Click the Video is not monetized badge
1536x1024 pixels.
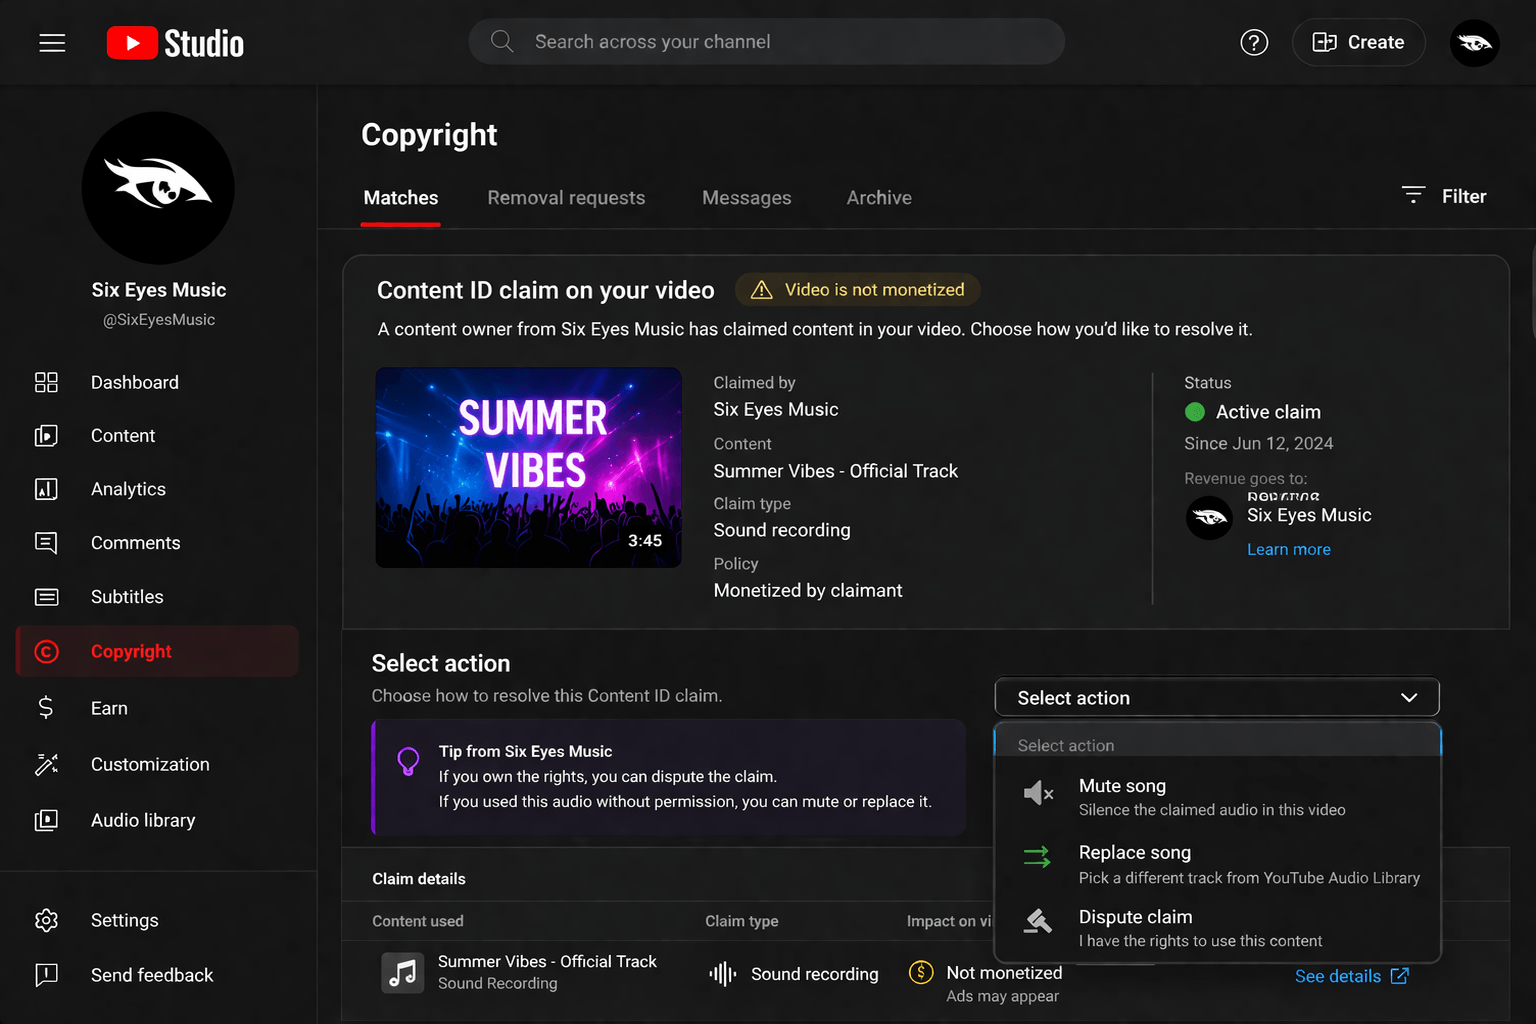click(857, 290)
